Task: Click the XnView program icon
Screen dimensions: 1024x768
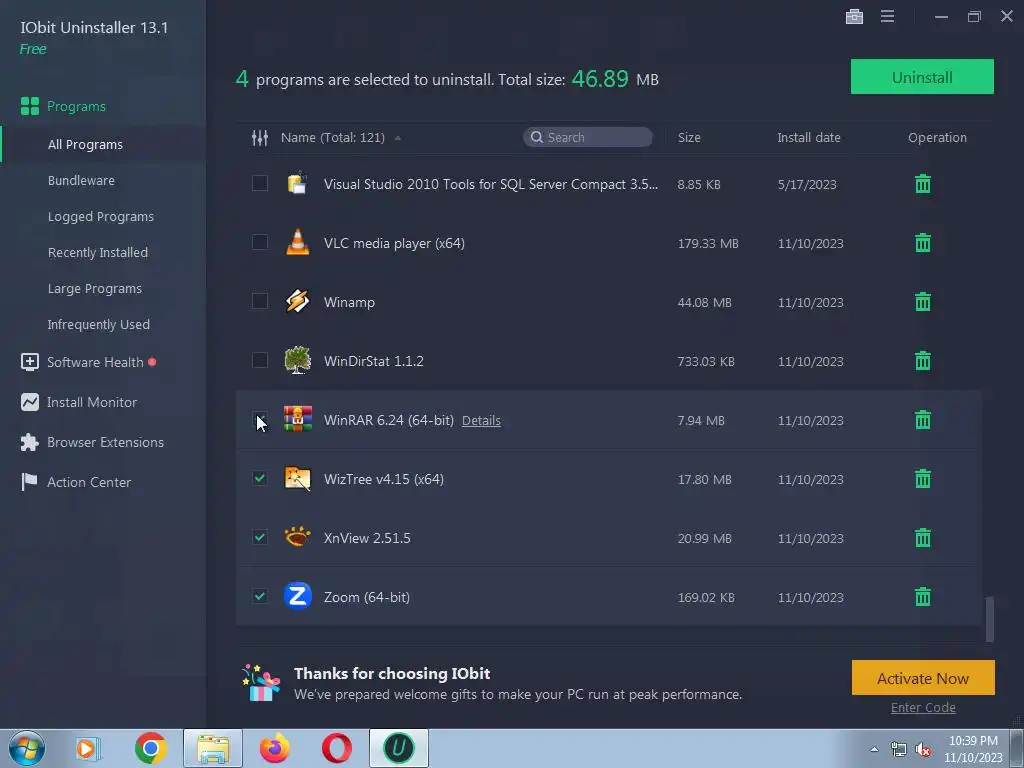Action: tap(298, 537)
